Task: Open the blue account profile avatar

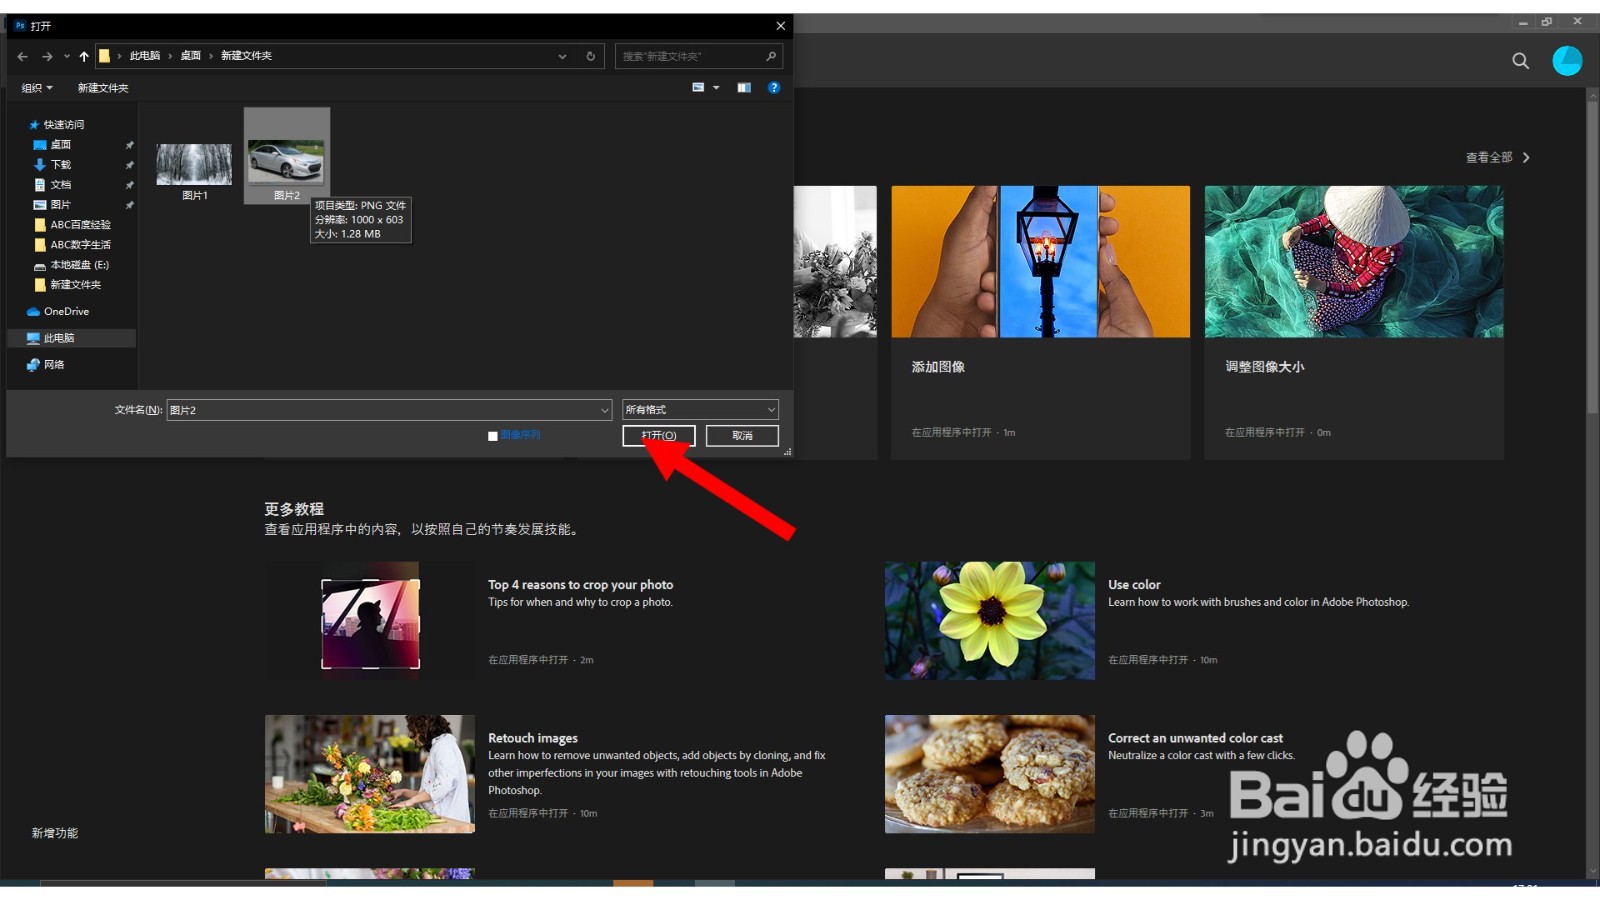Action: (x=1567, y=61)
